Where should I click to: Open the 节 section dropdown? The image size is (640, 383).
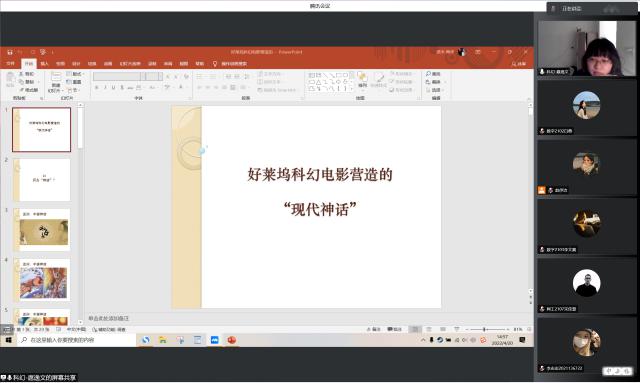[73, 90]
